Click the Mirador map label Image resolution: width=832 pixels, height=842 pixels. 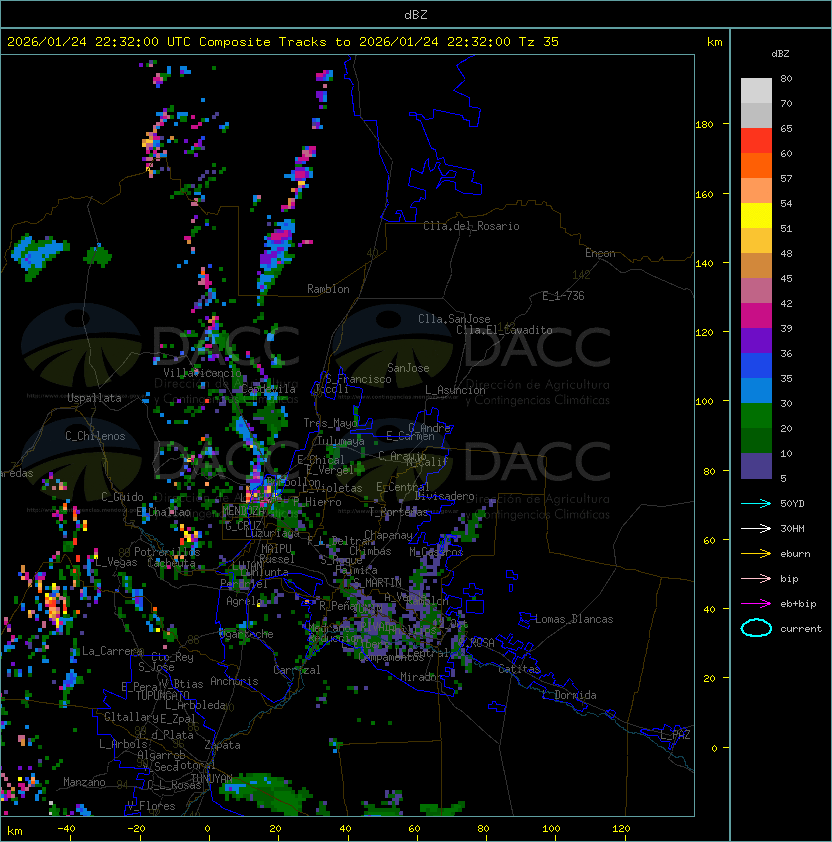click(x=421, y=677)
